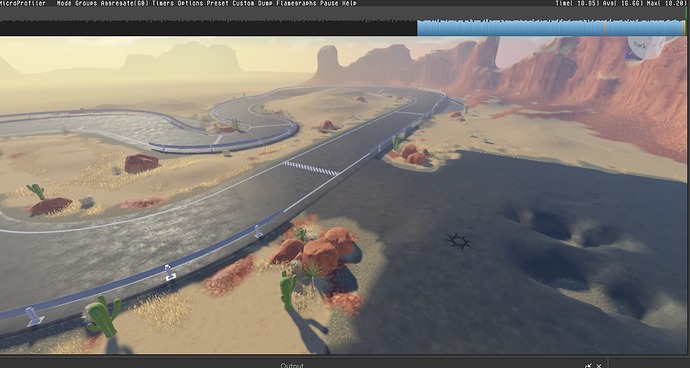Click the orange spike in frame graph
This screenshot has width=690, height=368.
pyautogui.click(x=605, y=28)
